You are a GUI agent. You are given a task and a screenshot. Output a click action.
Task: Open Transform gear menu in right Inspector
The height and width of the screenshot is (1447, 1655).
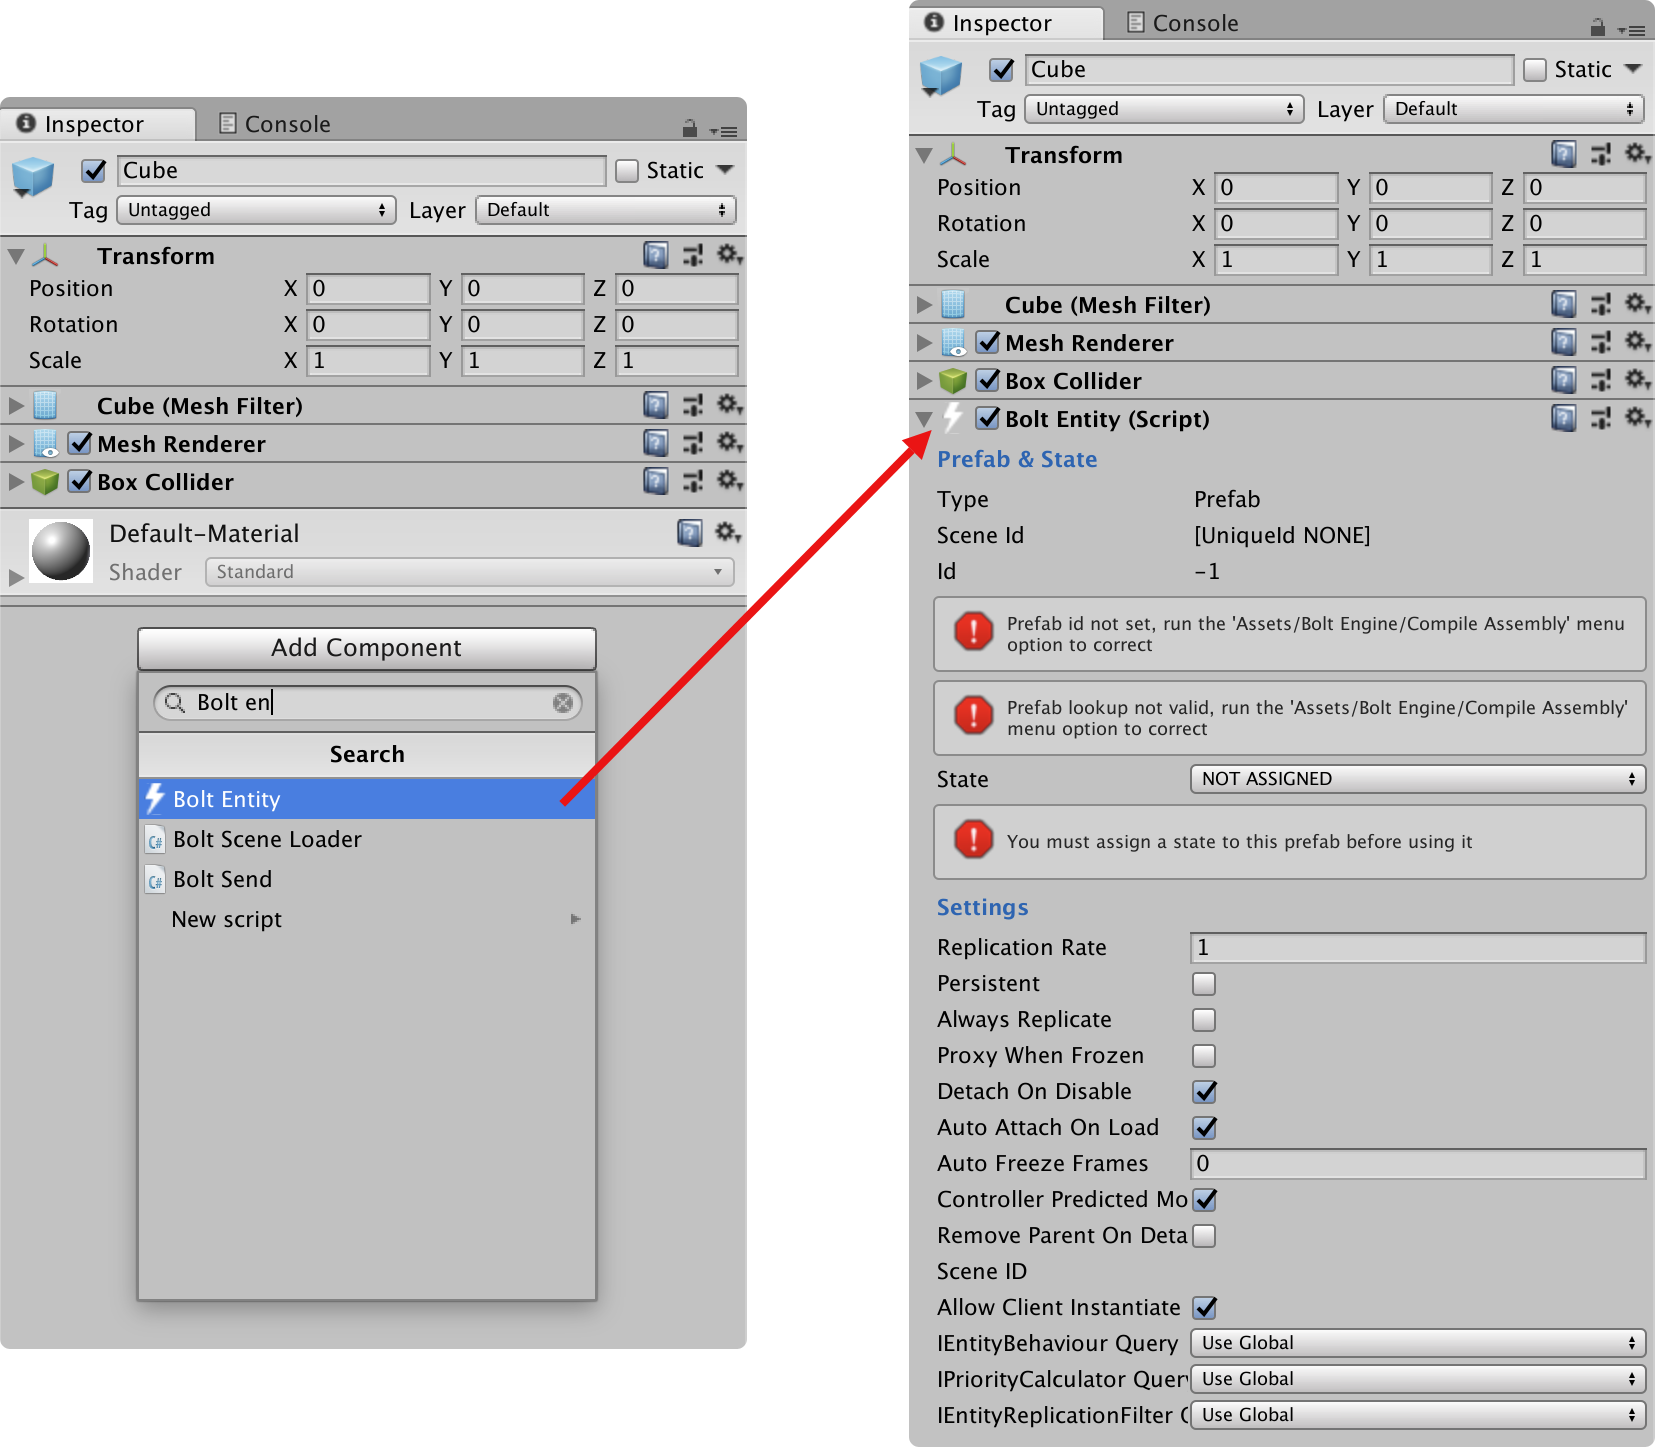[1637, 153]
